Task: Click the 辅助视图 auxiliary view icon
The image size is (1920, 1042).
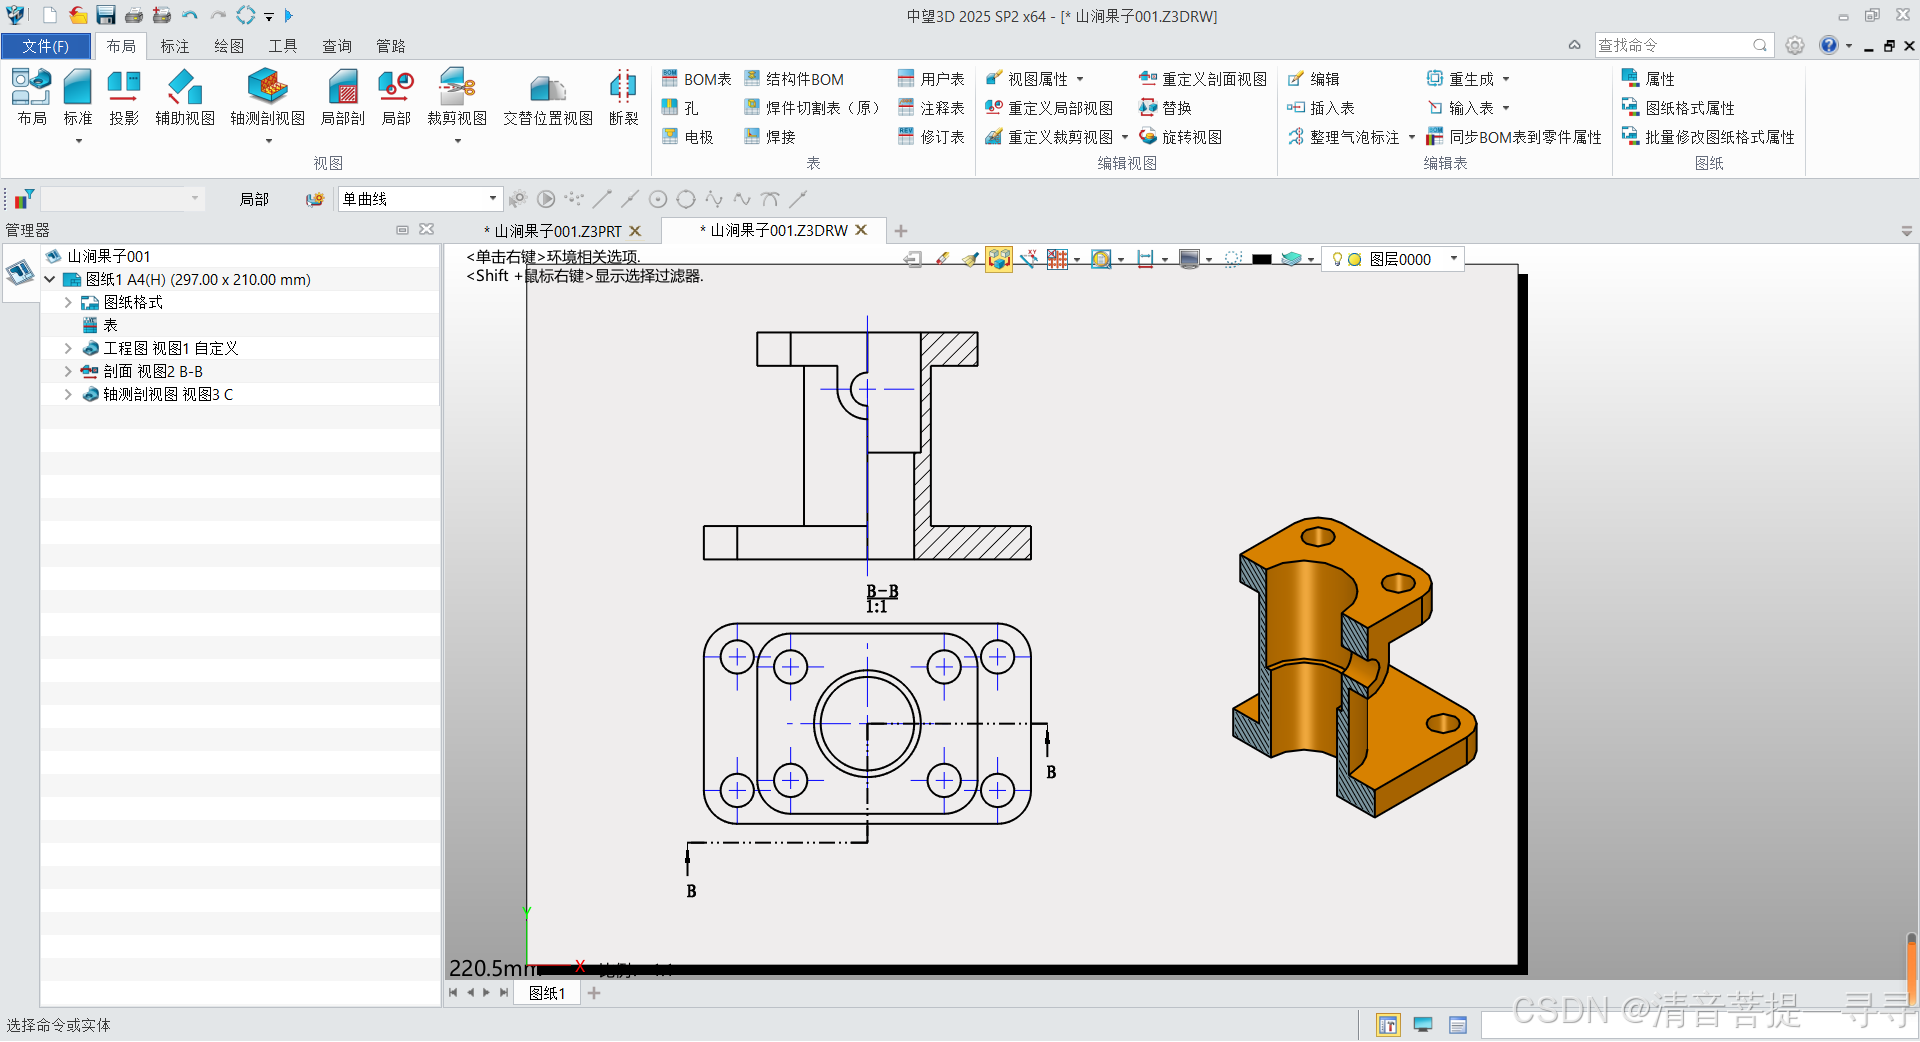Action: pyautogui.click(x=185, y=88)
